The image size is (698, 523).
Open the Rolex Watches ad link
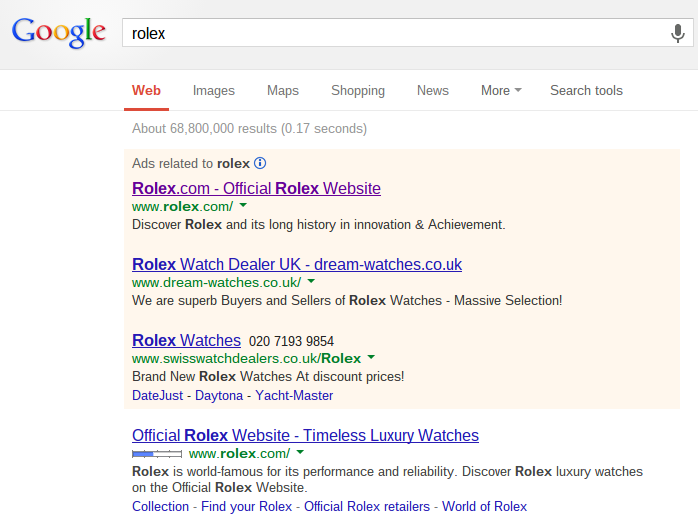pos(187,341)
